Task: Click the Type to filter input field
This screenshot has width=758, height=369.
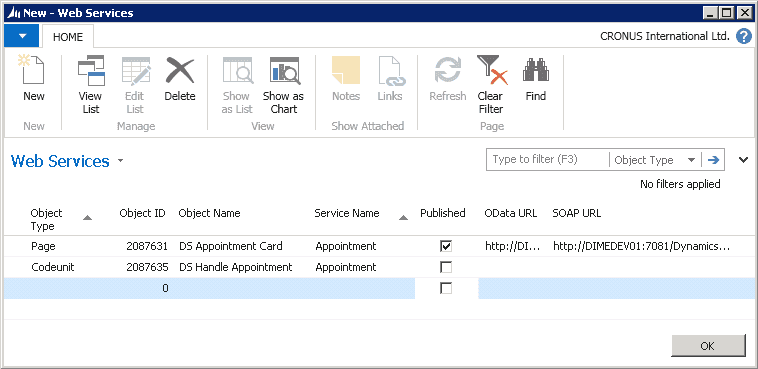Action: [x=548, y=160]
